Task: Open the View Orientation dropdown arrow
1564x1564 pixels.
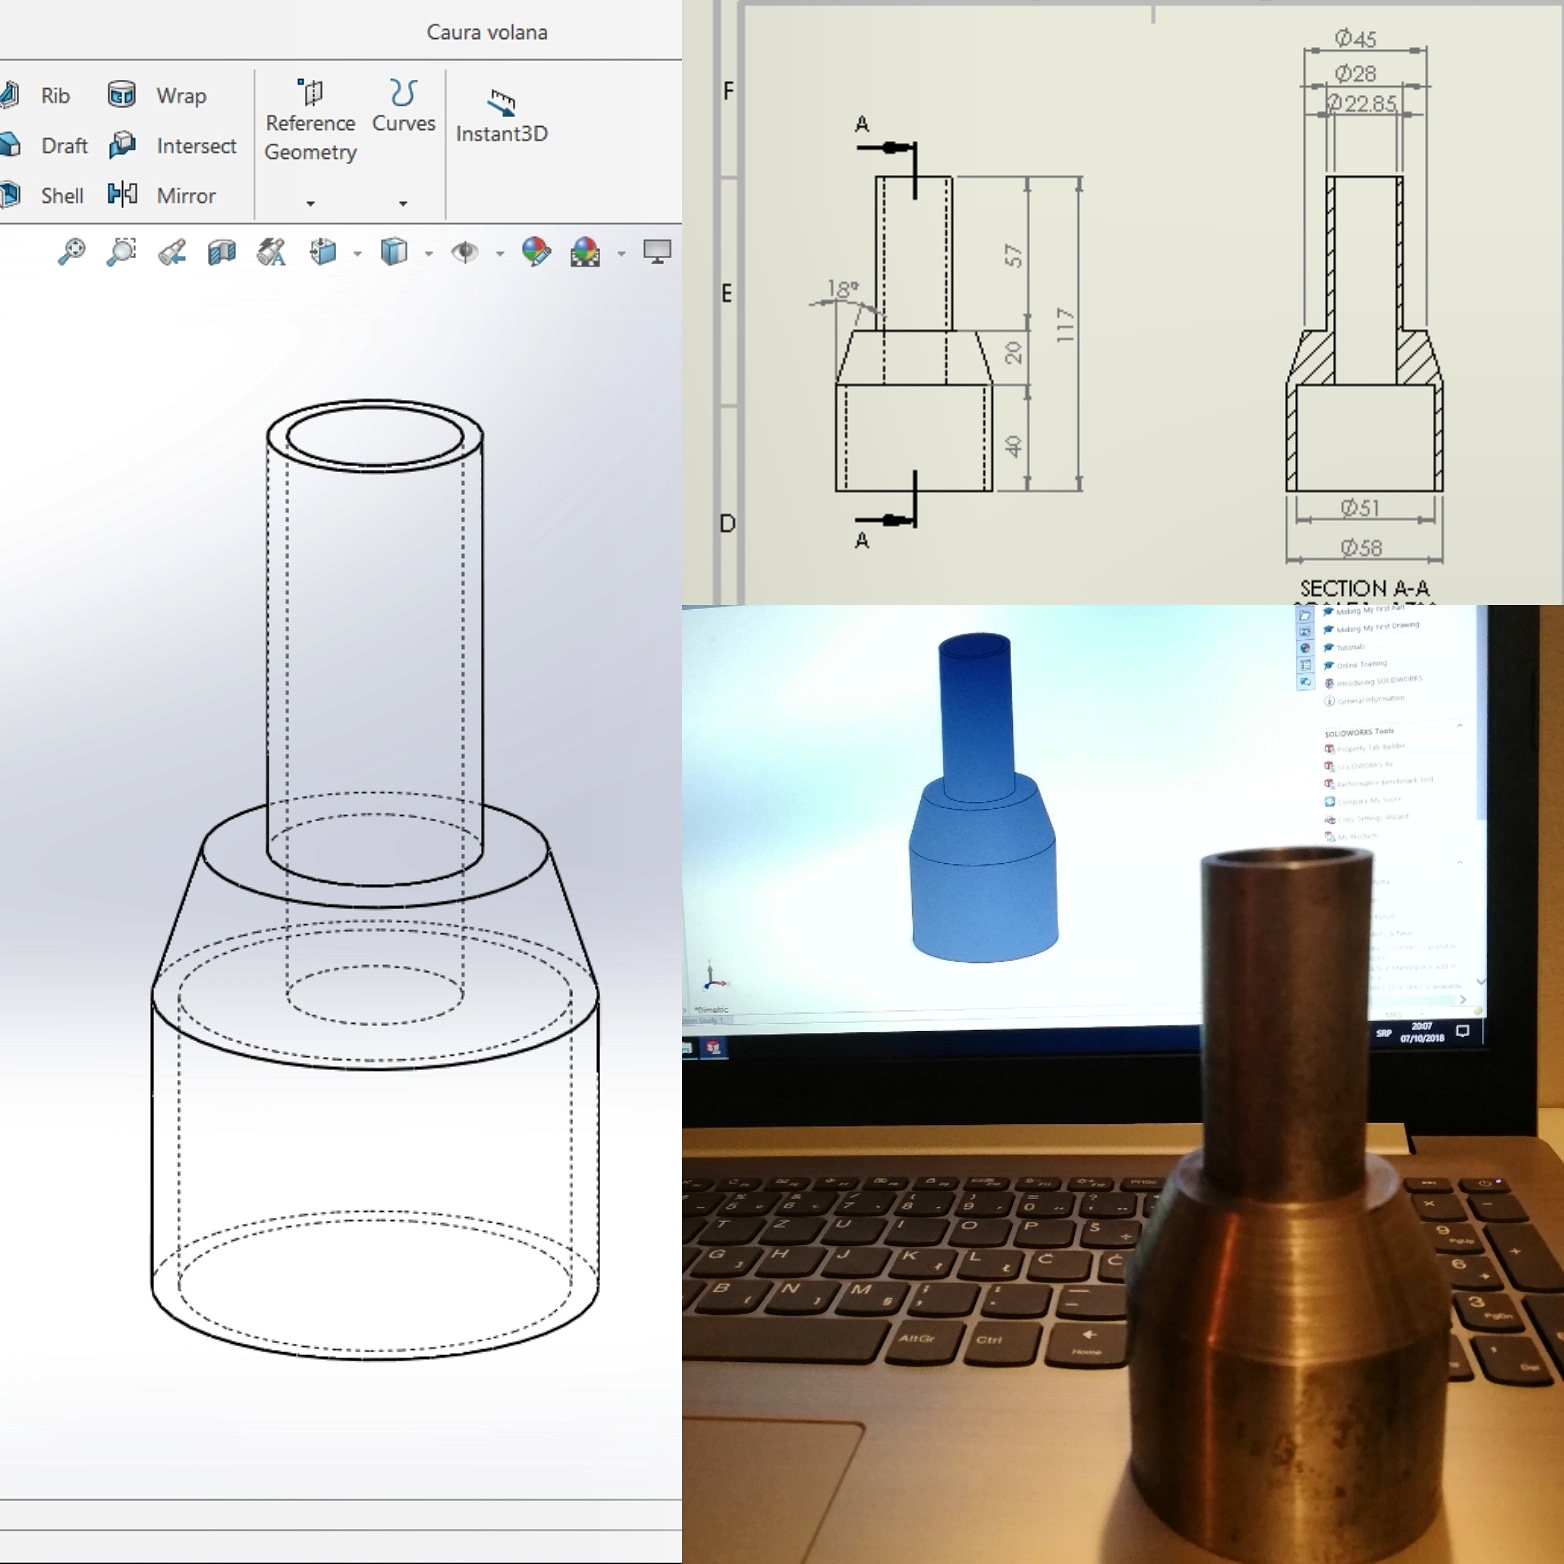Action: point(357,254)
